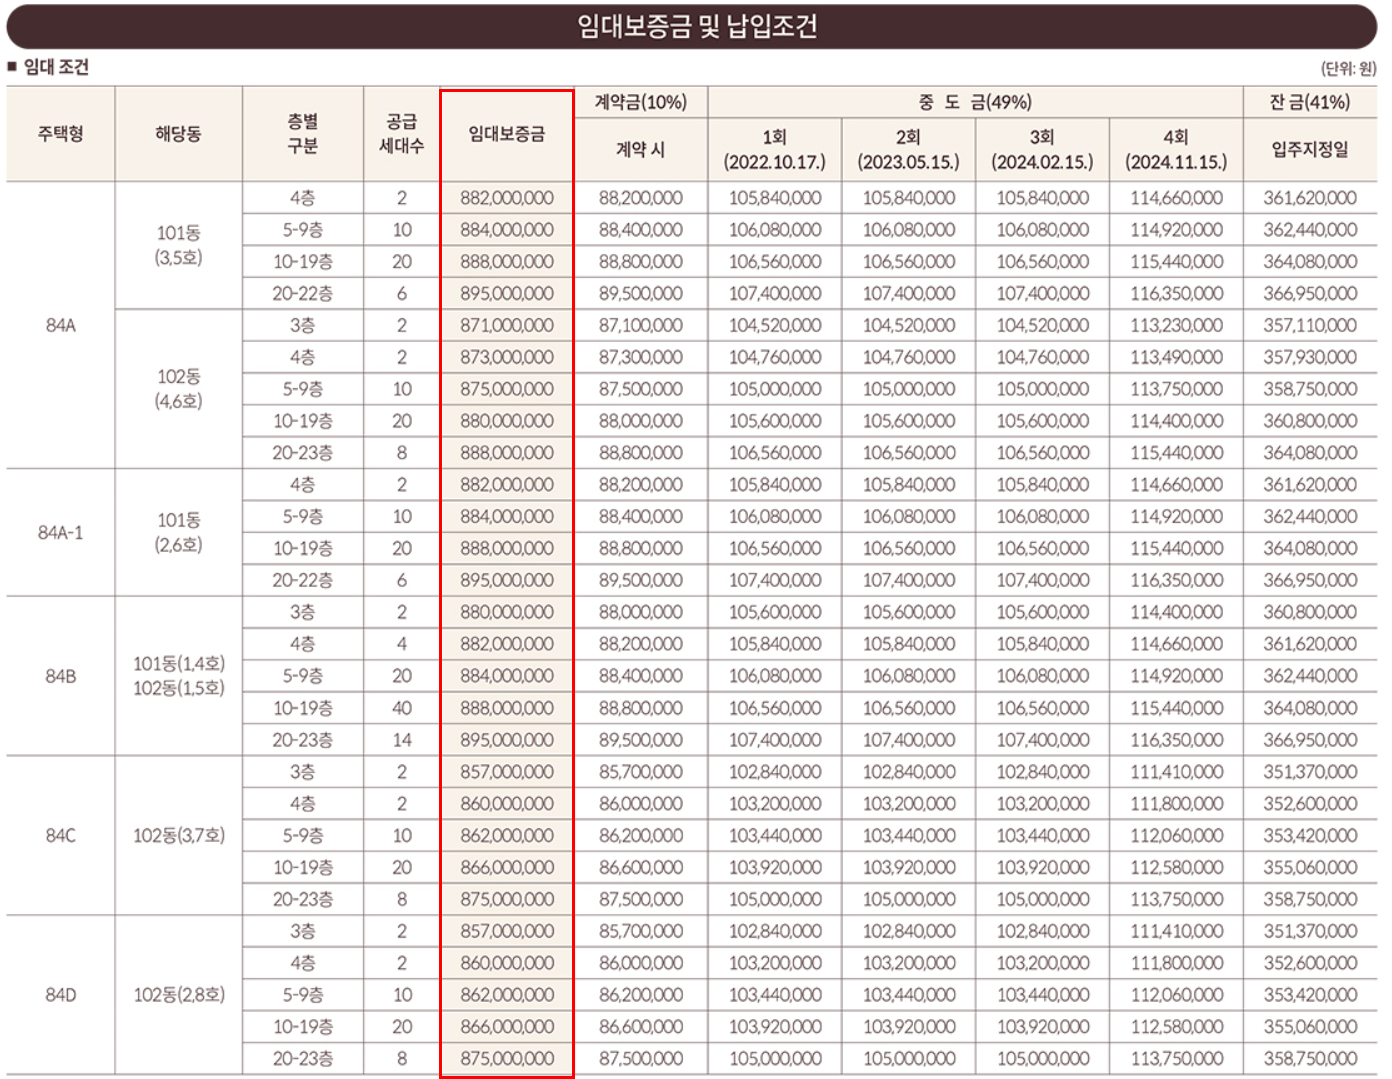Select the 84C housing type cell

click(x=60, y=835)
